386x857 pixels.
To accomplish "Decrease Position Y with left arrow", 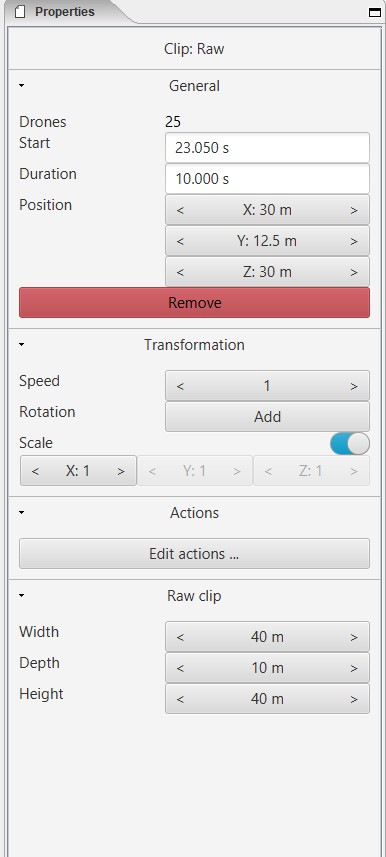I will click(x=180, y=242).
